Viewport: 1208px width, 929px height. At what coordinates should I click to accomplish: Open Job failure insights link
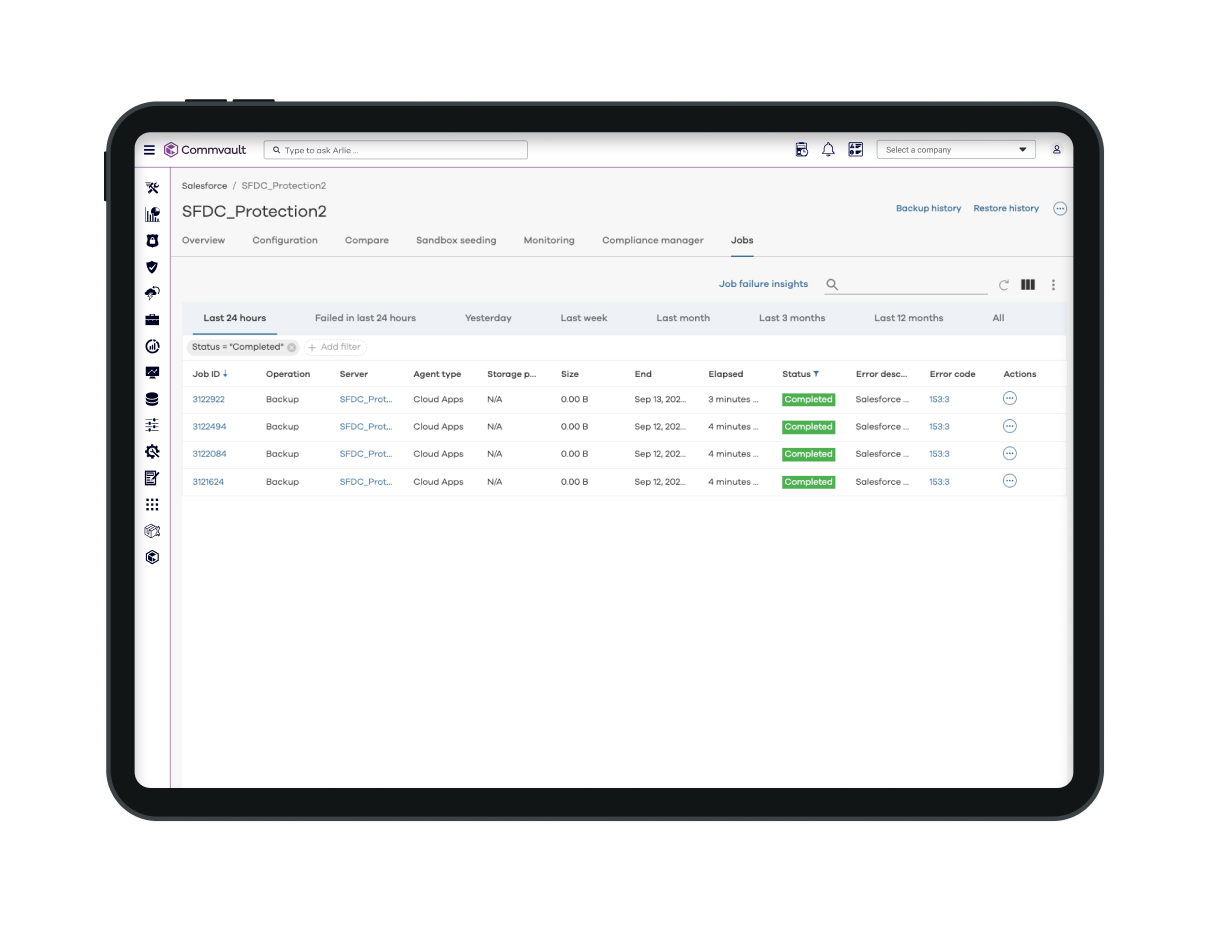point(763,284)
